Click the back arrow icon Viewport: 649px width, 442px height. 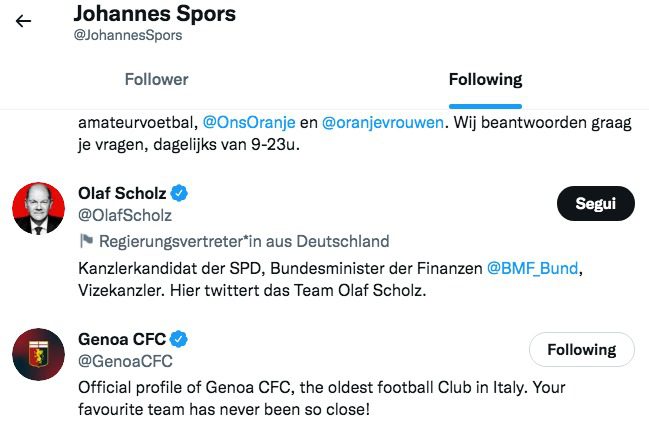(x=24, y=21)
